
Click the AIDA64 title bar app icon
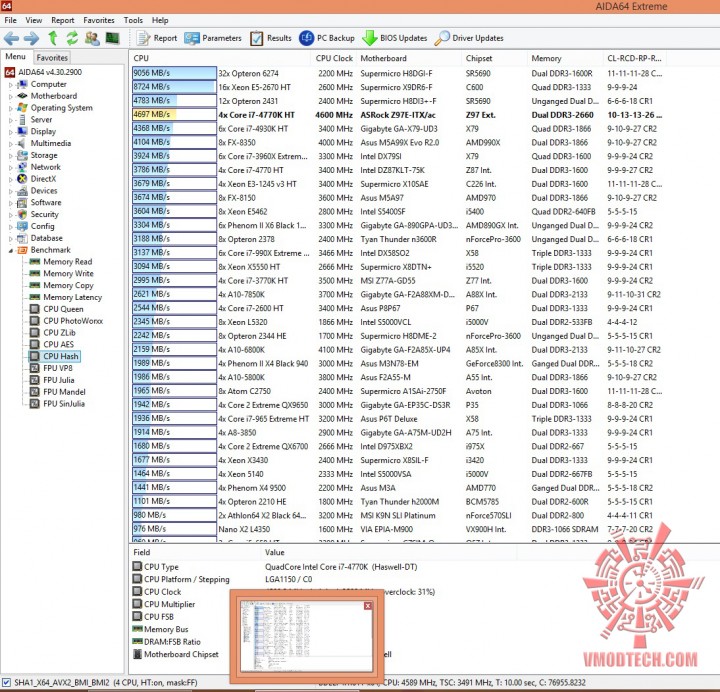pos(6,6)
